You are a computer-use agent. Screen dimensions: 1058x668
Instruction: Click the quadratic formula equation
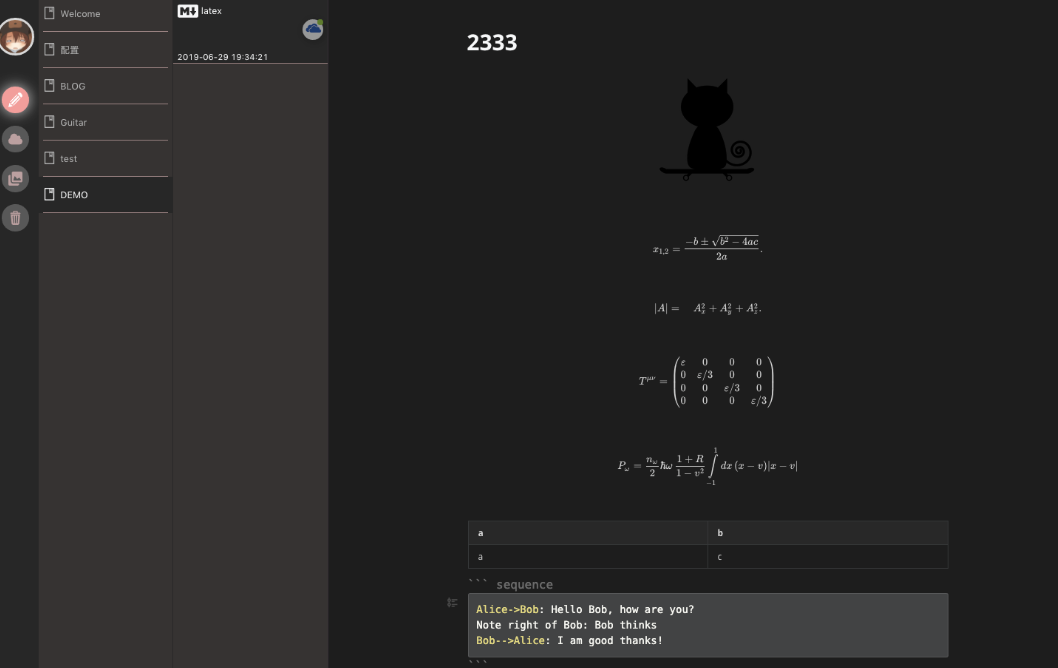[x=708, y=248]
